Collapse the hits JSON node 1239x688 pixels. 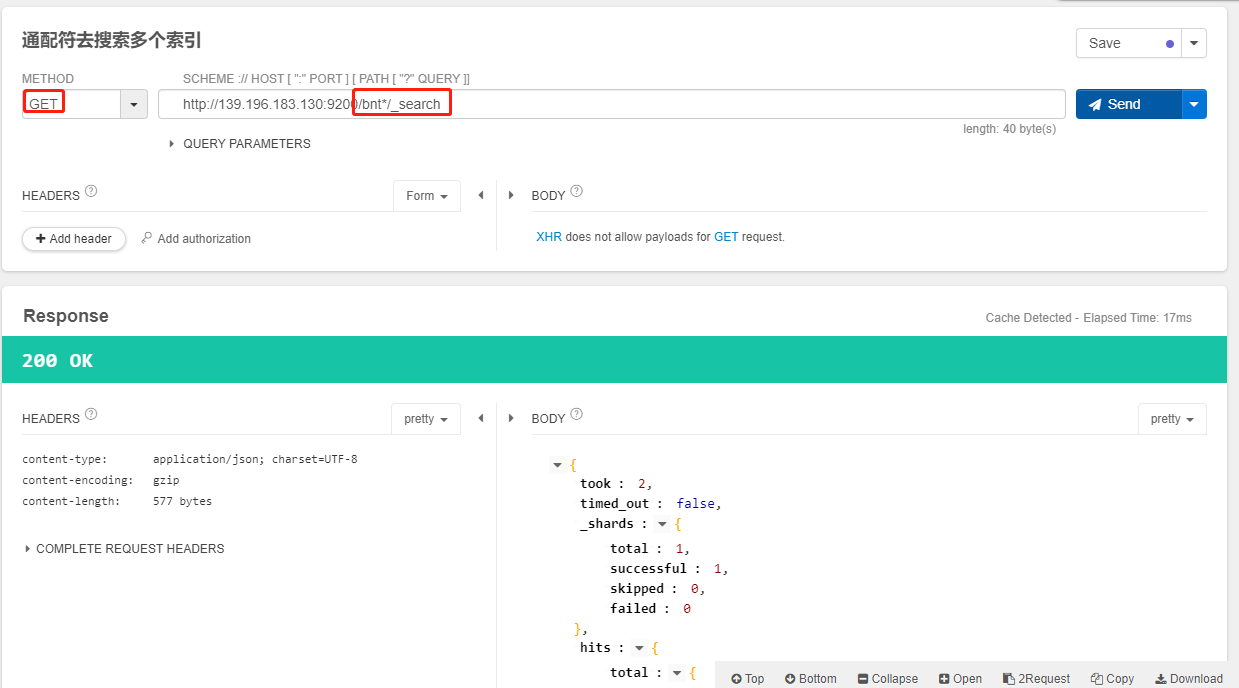point(639,648)
